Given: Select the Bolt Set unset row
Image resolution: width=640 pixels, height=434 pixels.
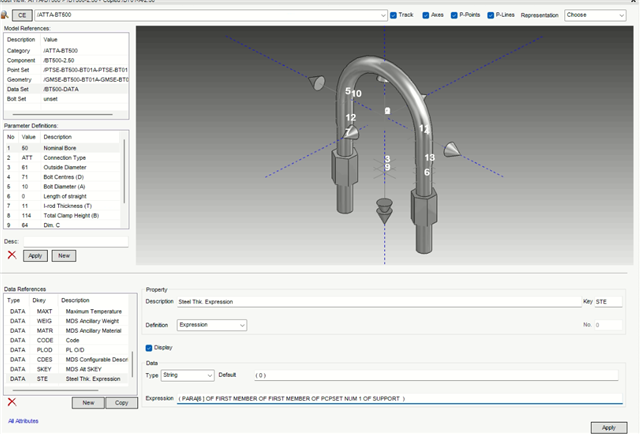Looking at the screenshot, I should [x=66, y=99].
